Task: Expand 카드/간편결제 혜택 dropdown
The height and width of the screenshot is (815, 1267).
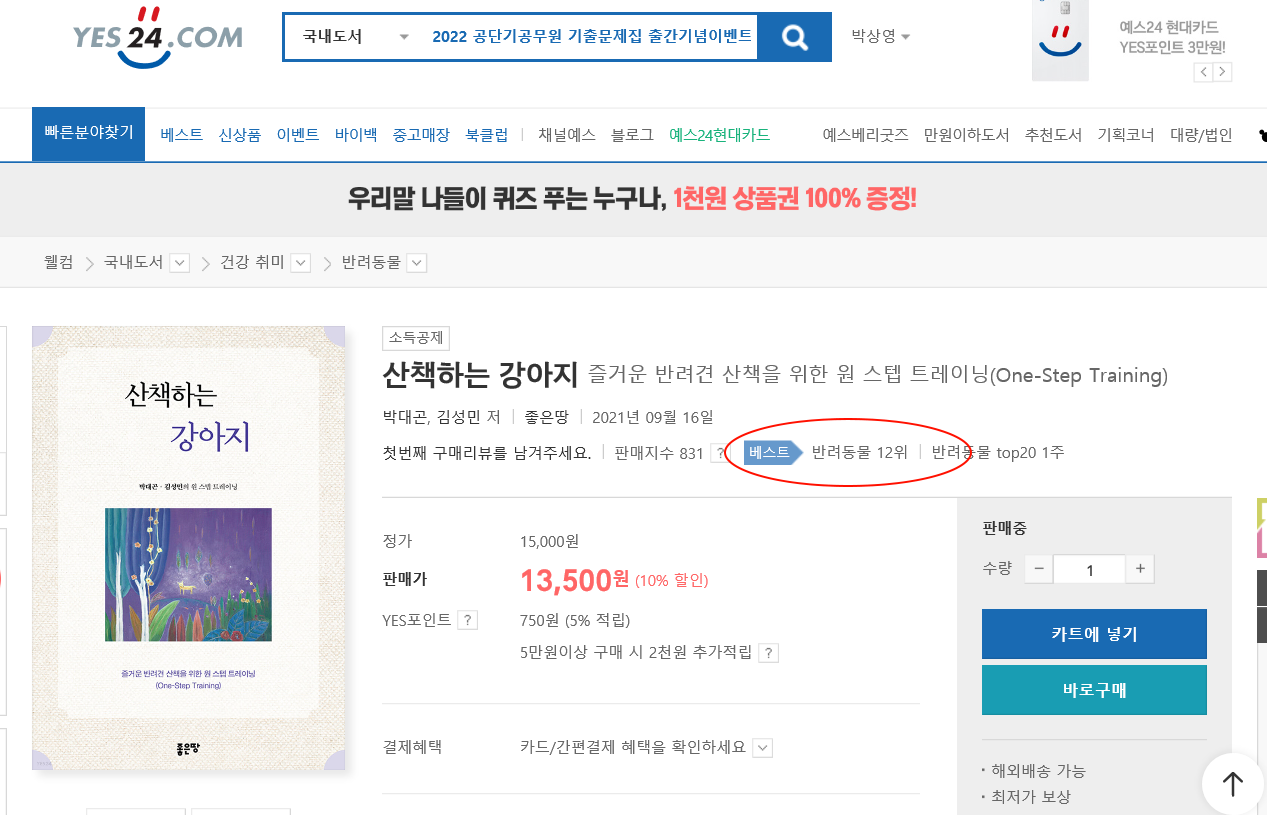Action: pyautogui.click(x=763, y=748)
